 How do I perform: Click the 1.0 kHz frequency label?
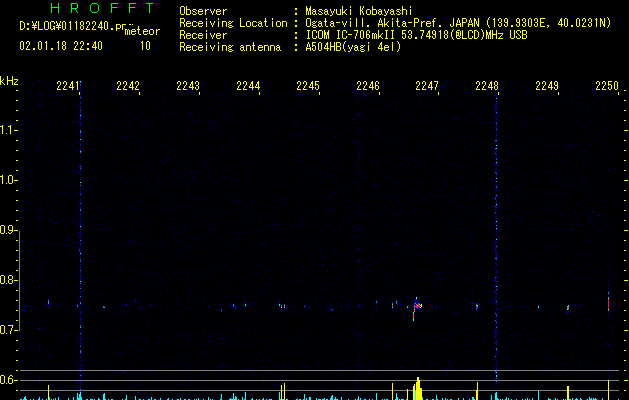point(8,180)
